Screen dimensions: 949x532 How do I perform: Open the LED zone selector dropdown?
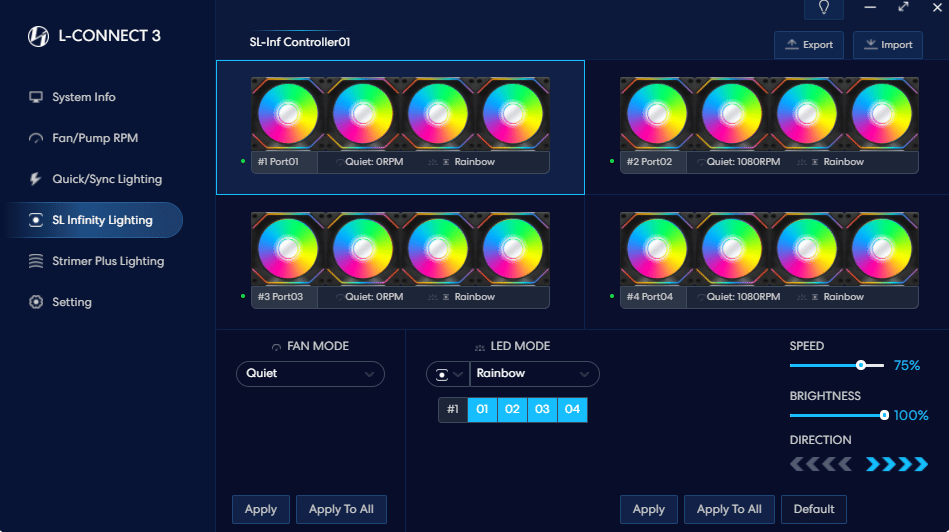tap(447, 374)
